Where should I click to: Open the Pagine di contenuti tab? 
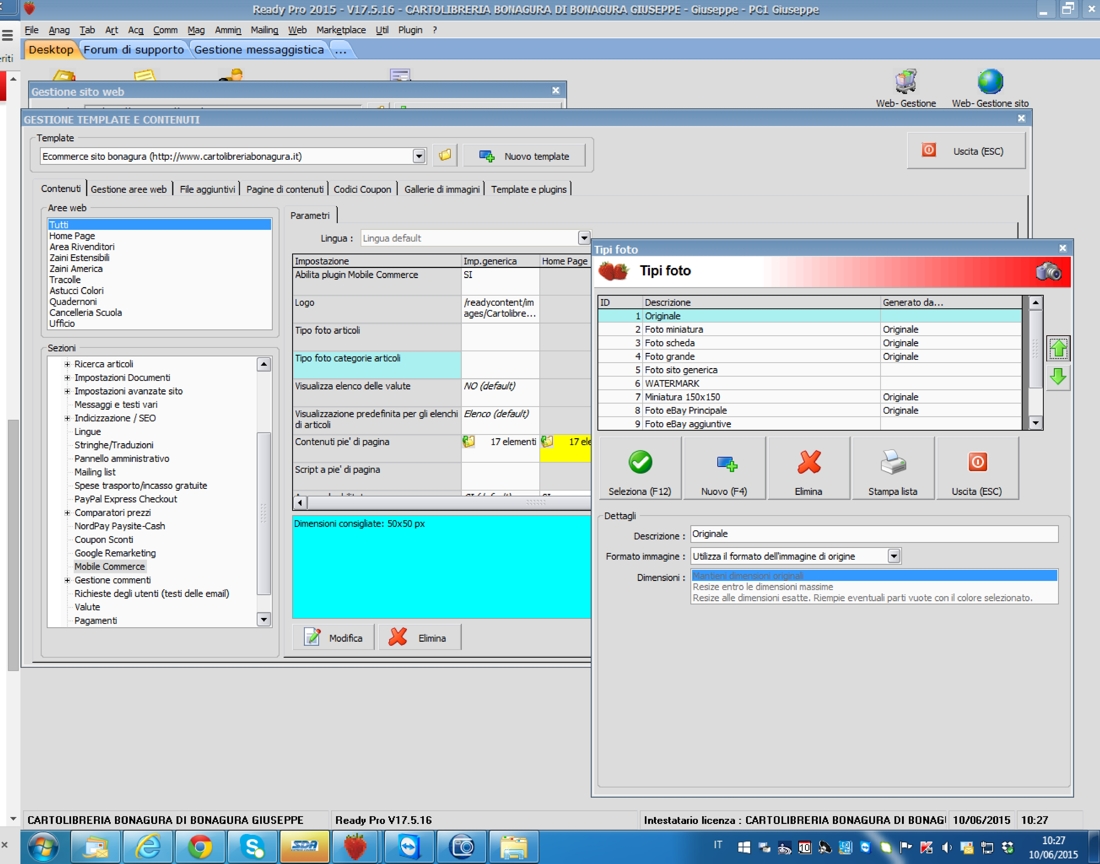click(285, 189)
